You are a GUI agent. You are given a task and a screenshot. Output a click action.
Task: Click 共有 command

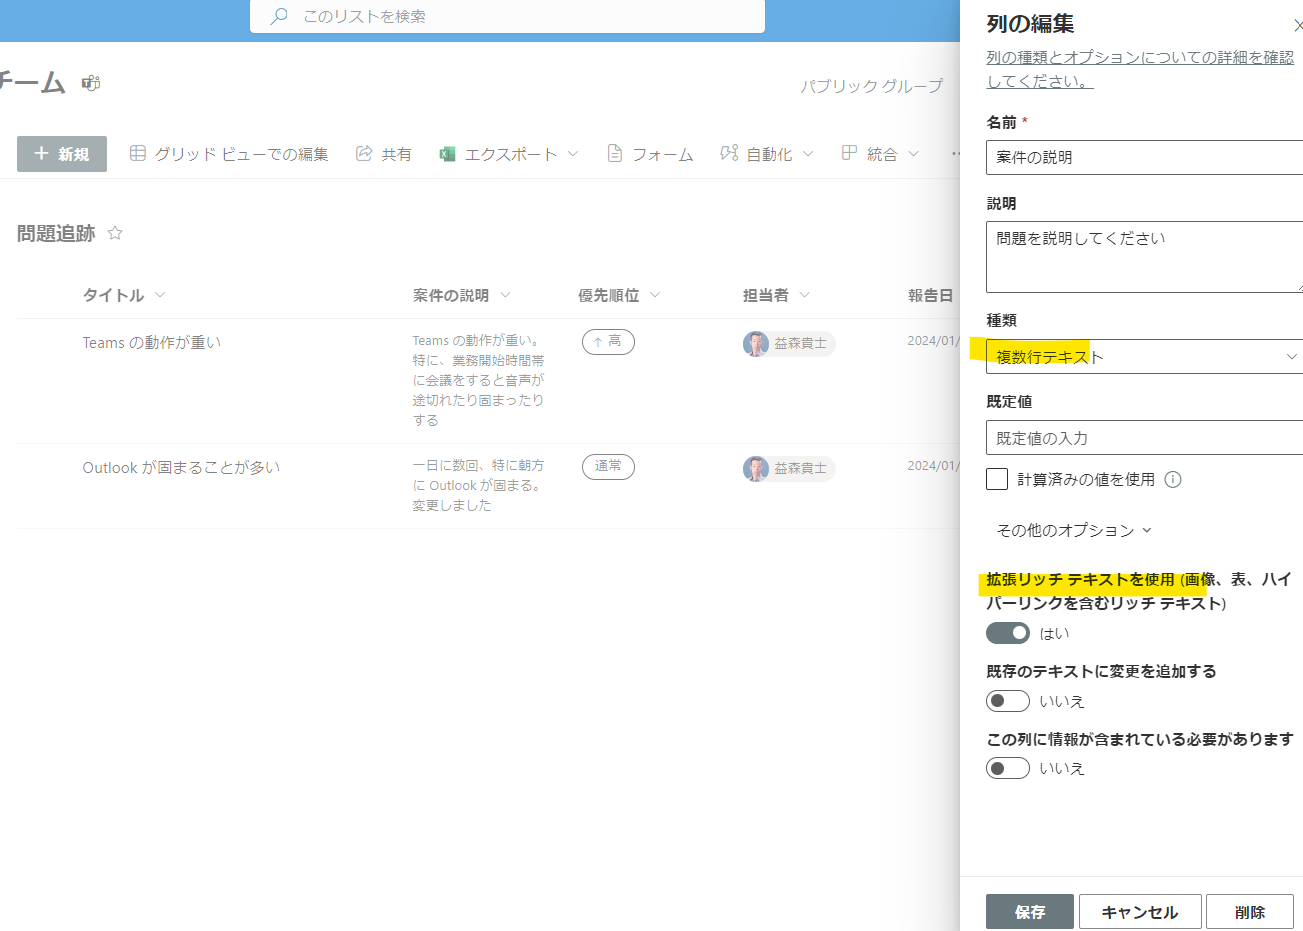pyautogui.click(x=384, y=154)
